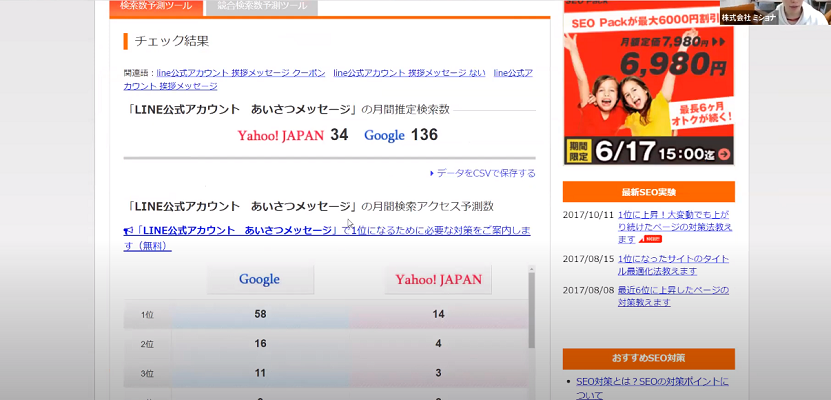Open related term link ending ない

click(409, 73)
